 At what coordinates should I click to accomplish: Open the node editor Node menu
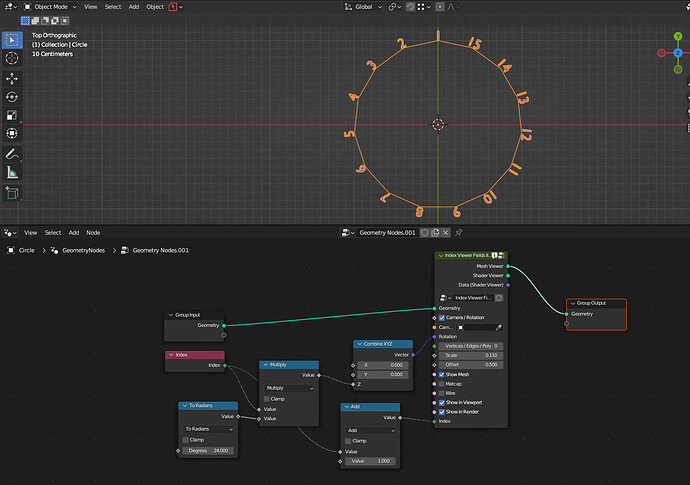93,232
